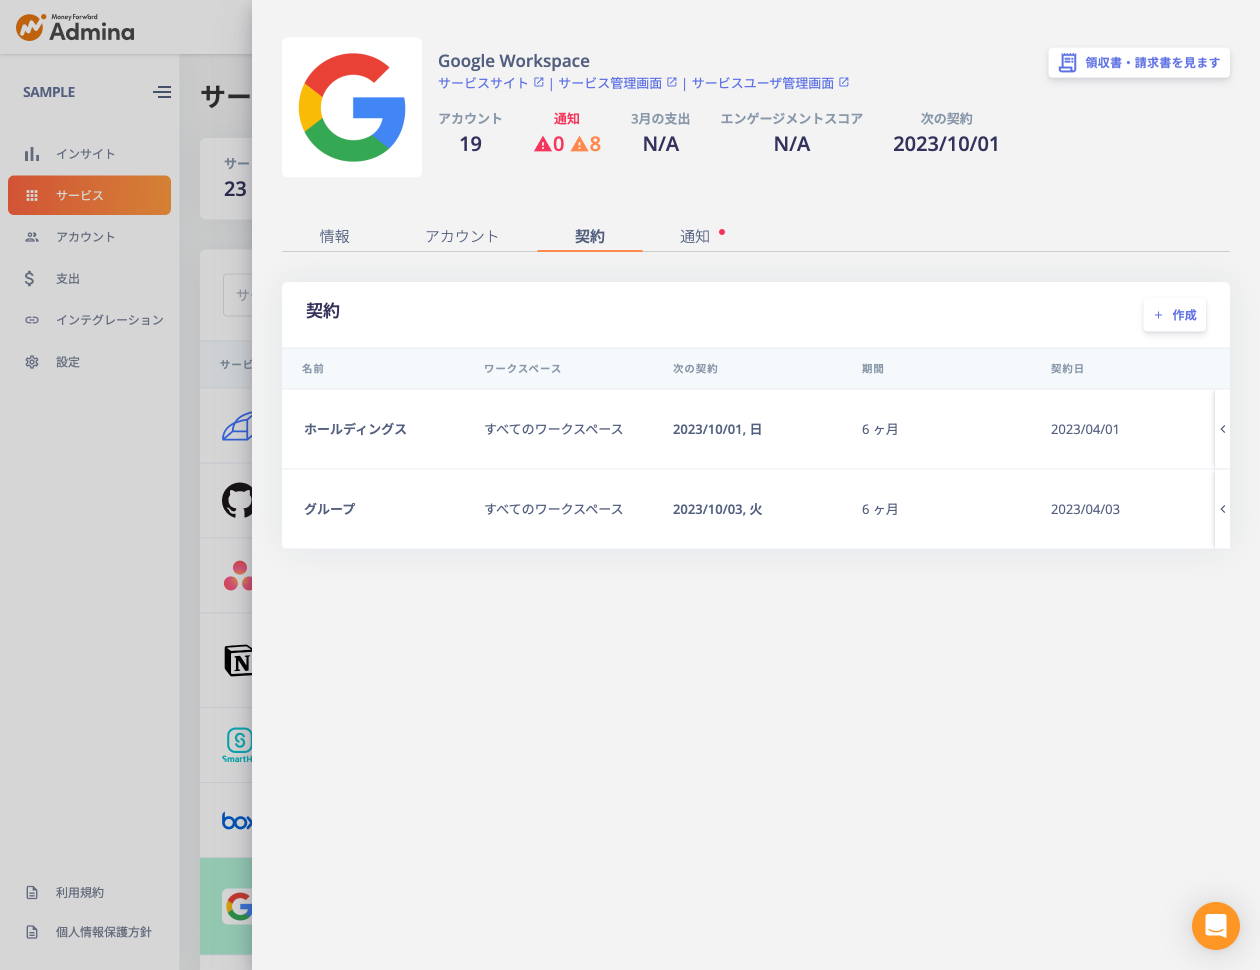The height and width of the screenshot is (970, 1260).
Task: Click the 次の契約 date 2023/10/01 in header
Action: pos(946,144)
